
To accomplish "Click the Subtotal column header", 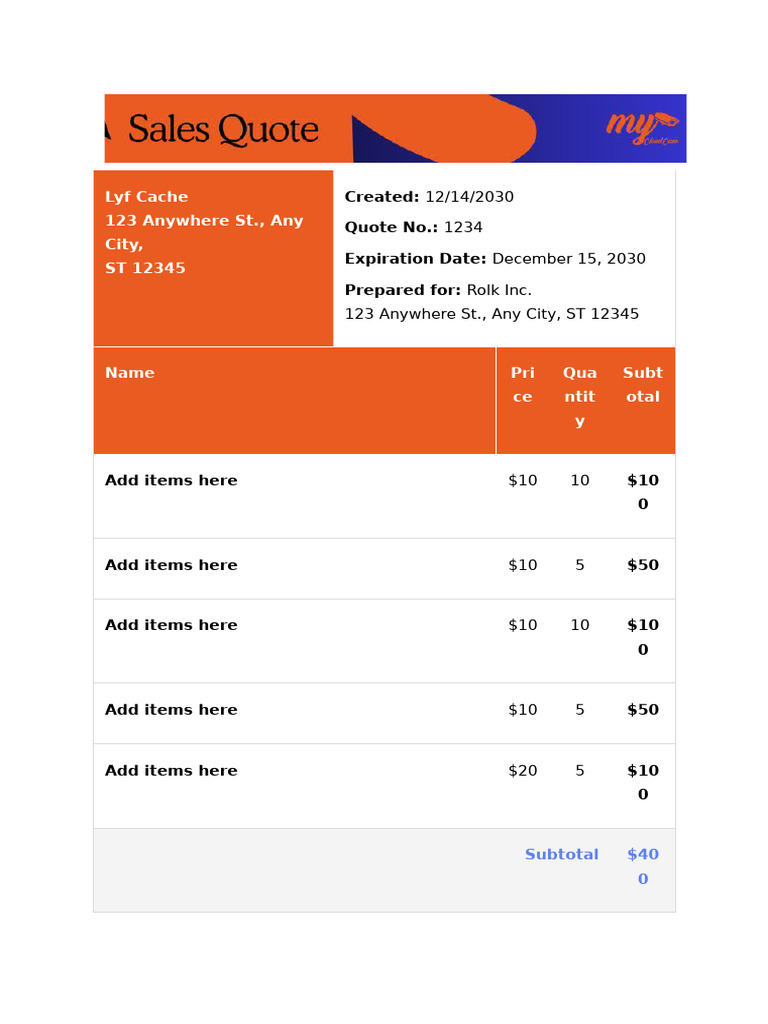I will coord(643,385).
